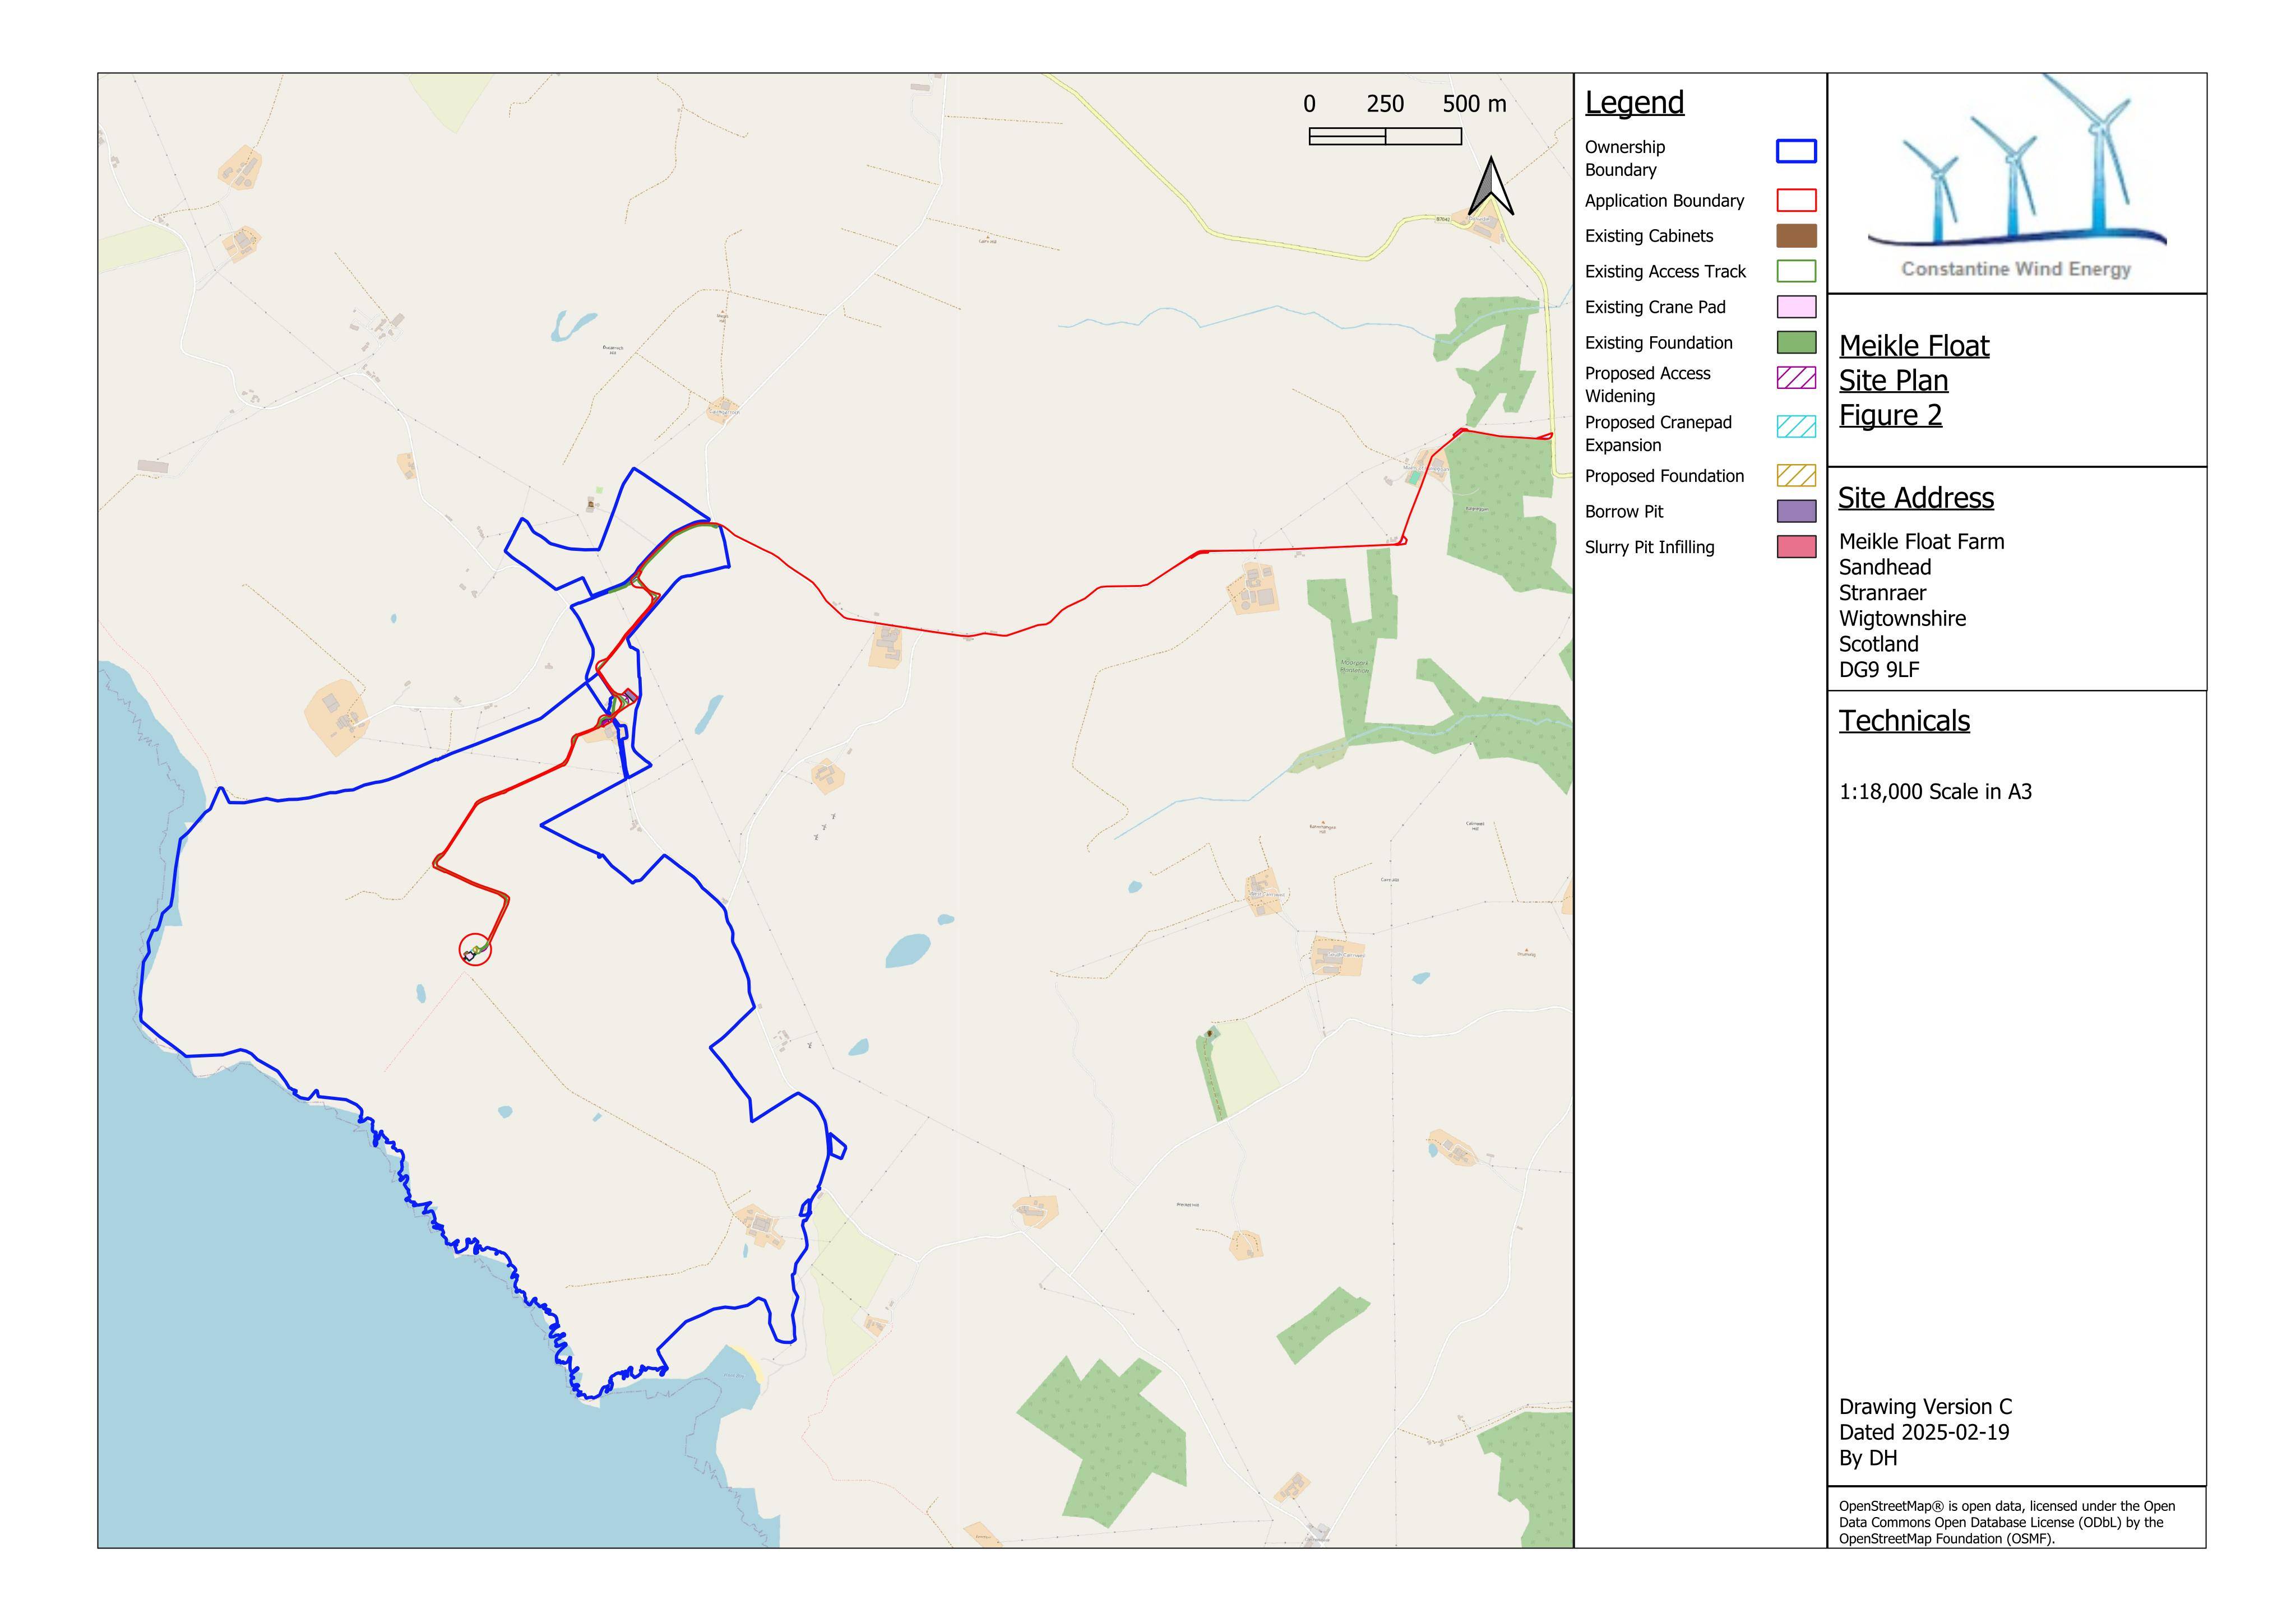Click the 'Dated 2025-02-19' text

(x=1924, y=1432)
